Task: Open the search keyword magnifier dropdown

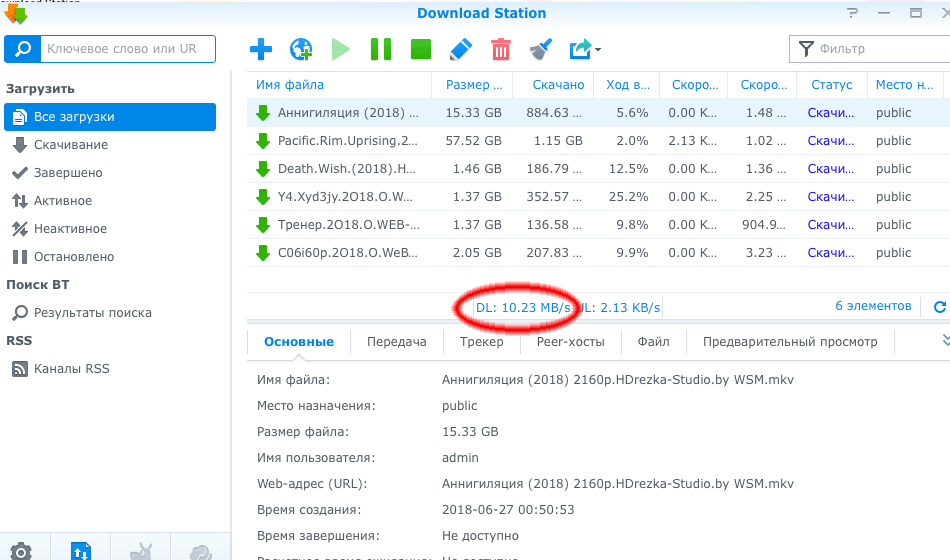Action: click(23, 48)
